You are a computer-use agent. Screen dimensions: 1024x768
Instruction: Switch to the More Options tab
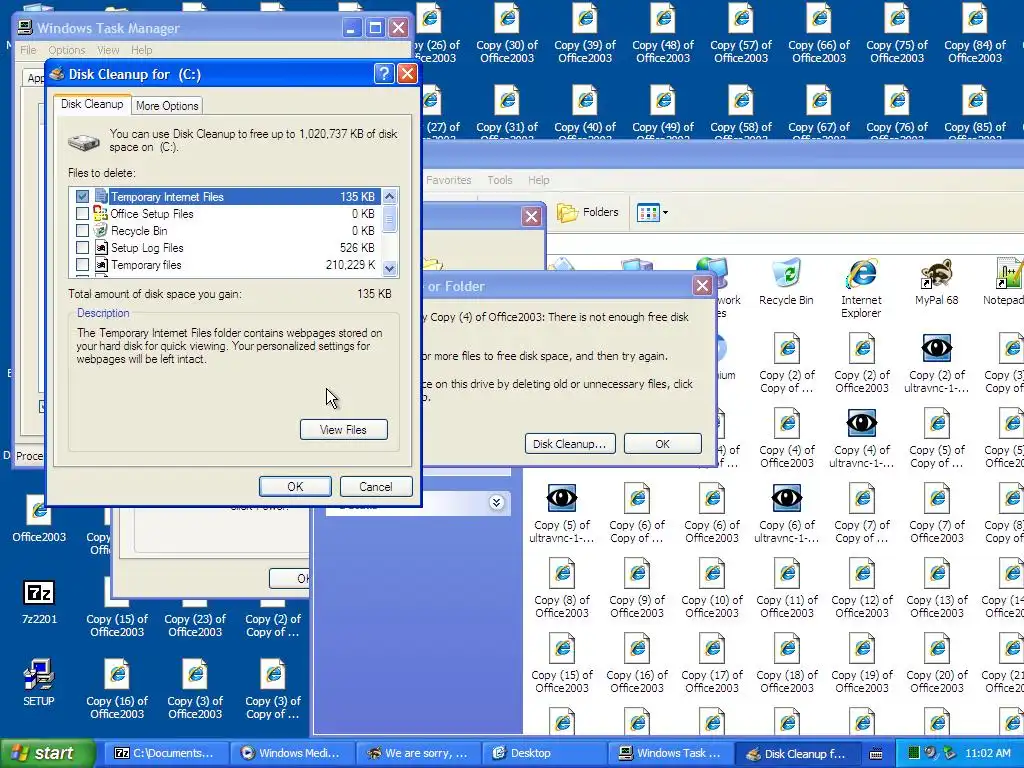167,106
